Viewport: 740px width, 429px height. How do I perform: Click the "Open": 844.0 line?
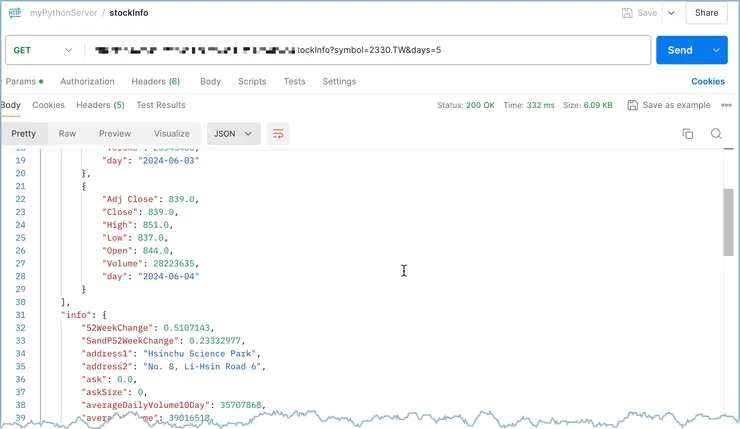pyautogui.click(x=137, y=251)
